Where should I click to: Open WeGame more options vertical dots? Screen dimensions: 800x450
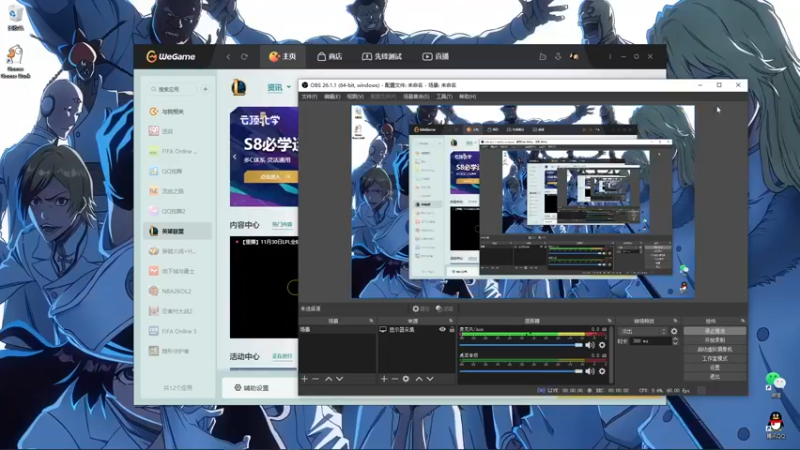(x=610, y=57)
